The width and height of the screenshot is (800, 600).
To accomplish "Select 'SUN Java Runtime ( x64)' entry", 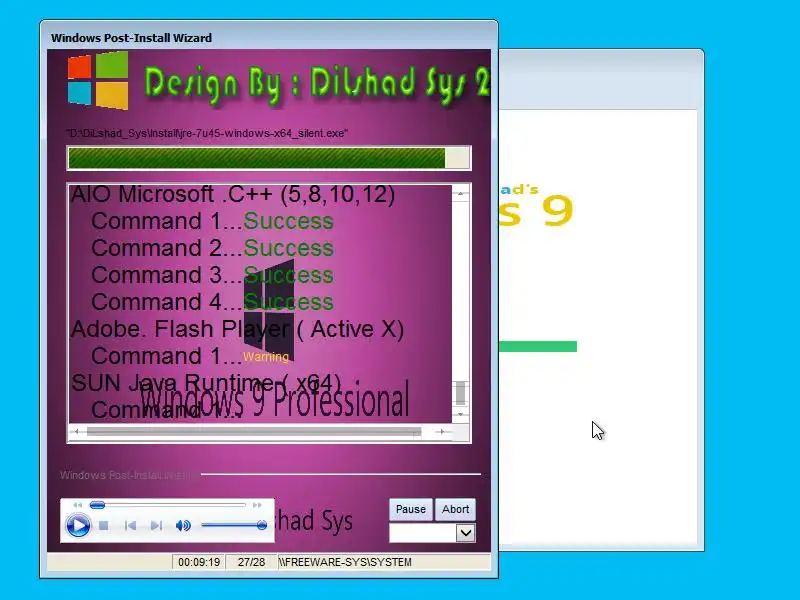I will pyautogui.click(x=206, y=383).
